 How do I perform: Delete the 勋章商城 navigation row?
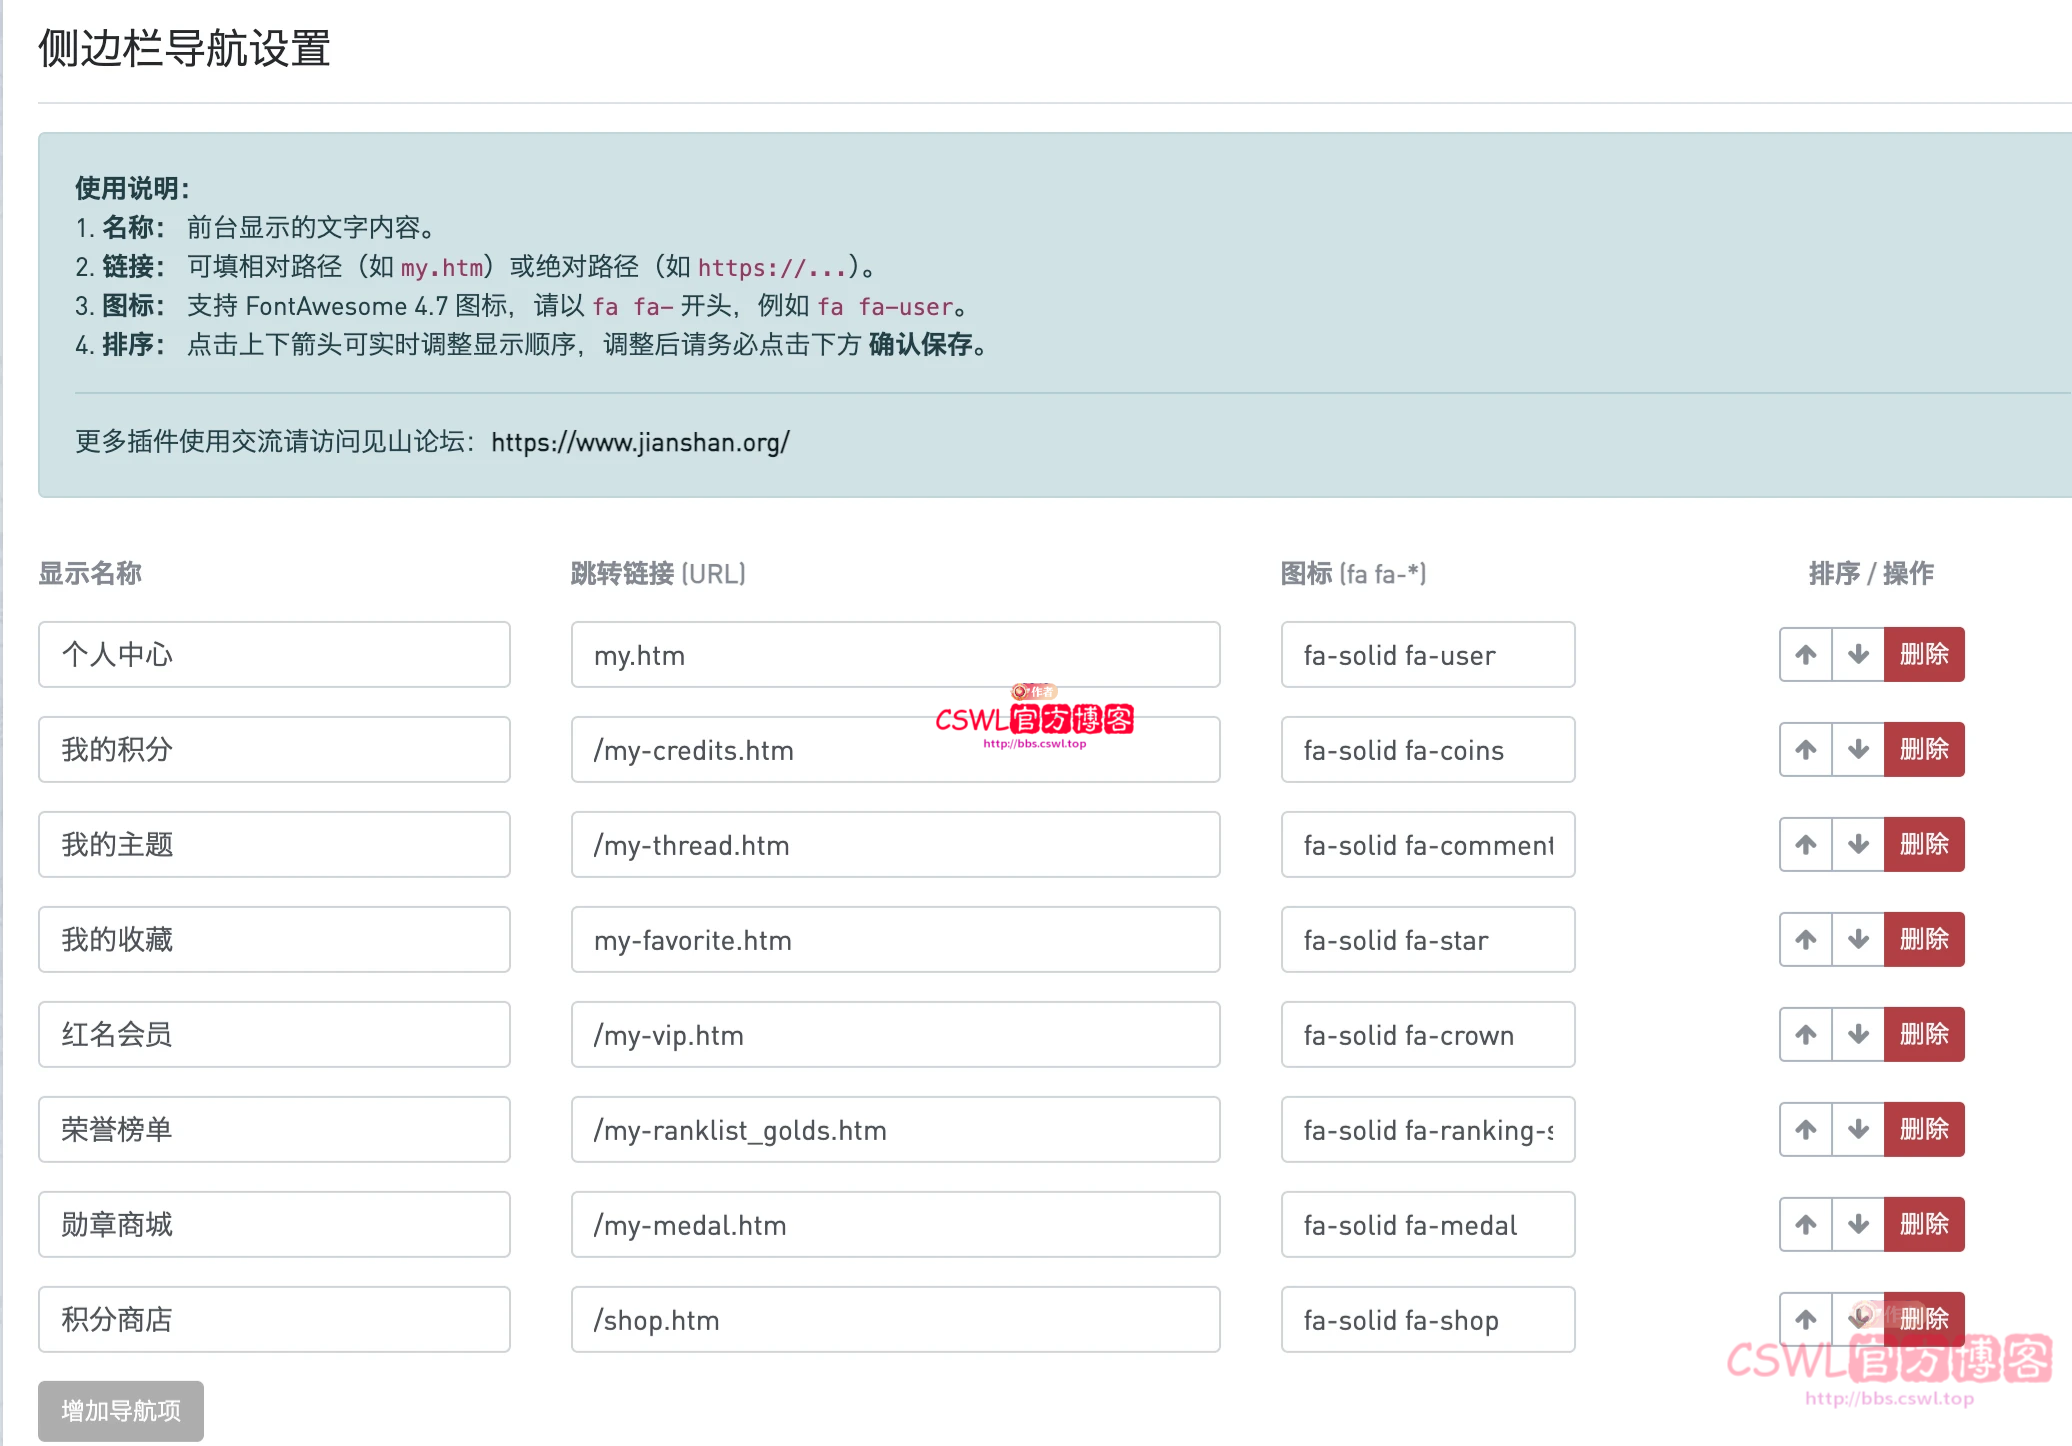1923,1225
